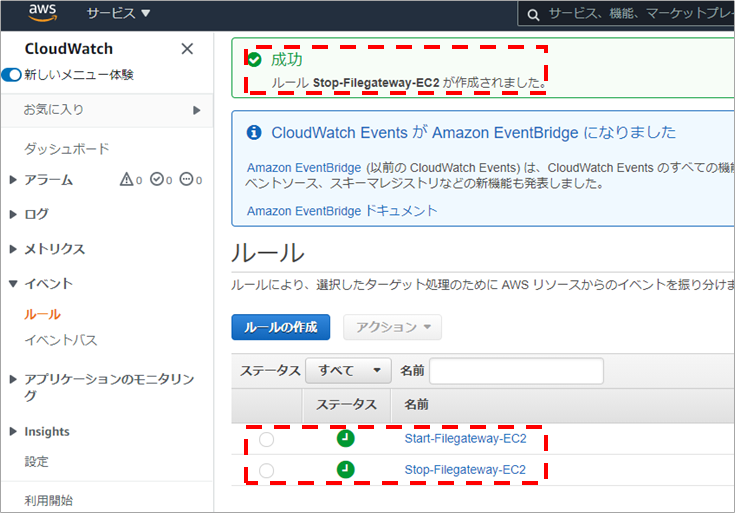The image size is (735, 513).
Task: Click the in-alarm triangle warning icon
Action: click(127, 179)
